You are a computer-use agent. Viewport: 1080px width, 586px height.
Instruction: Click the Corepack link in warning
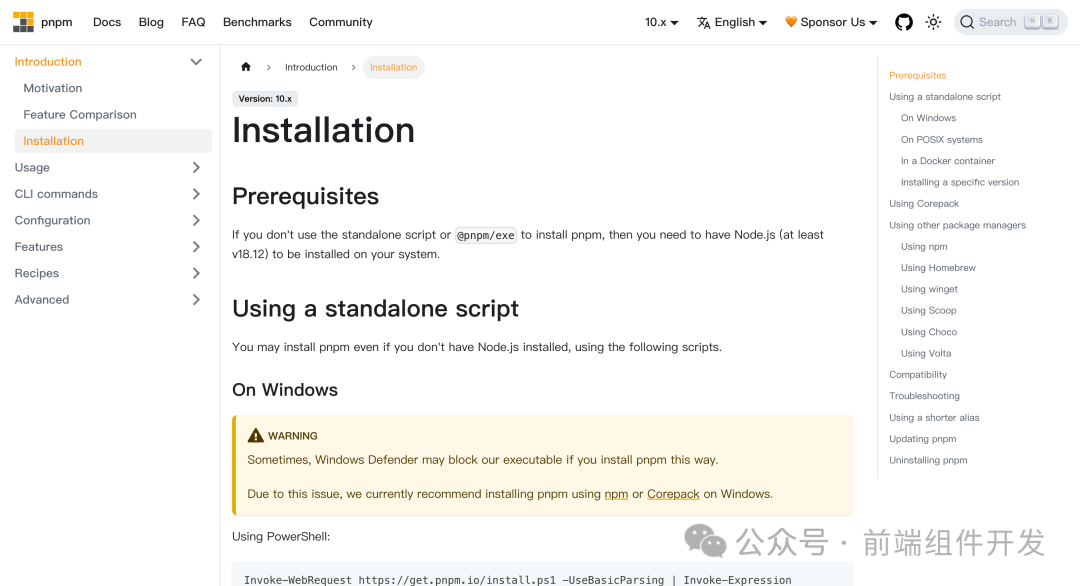point(673,494)
